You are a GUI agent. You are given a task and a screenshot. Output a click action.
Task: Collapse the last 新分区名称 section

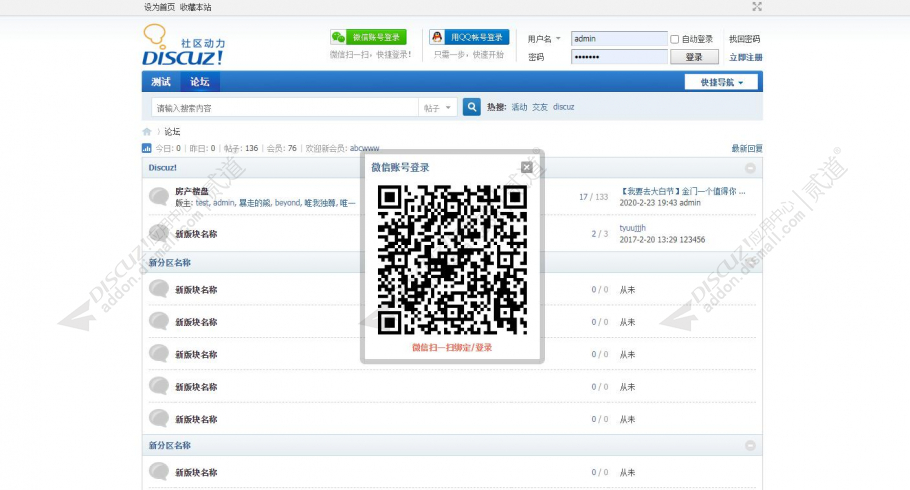750,446
